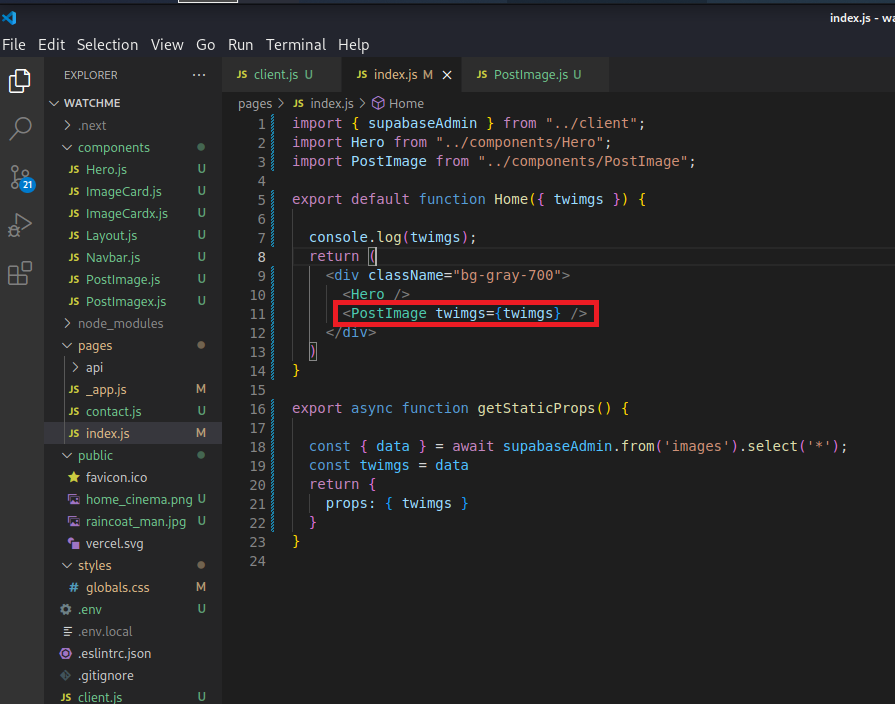Open PostImage.js in the explorer tree
This screenshot has height=704, width=895.
pyautogui.click(x=133, y=279)
